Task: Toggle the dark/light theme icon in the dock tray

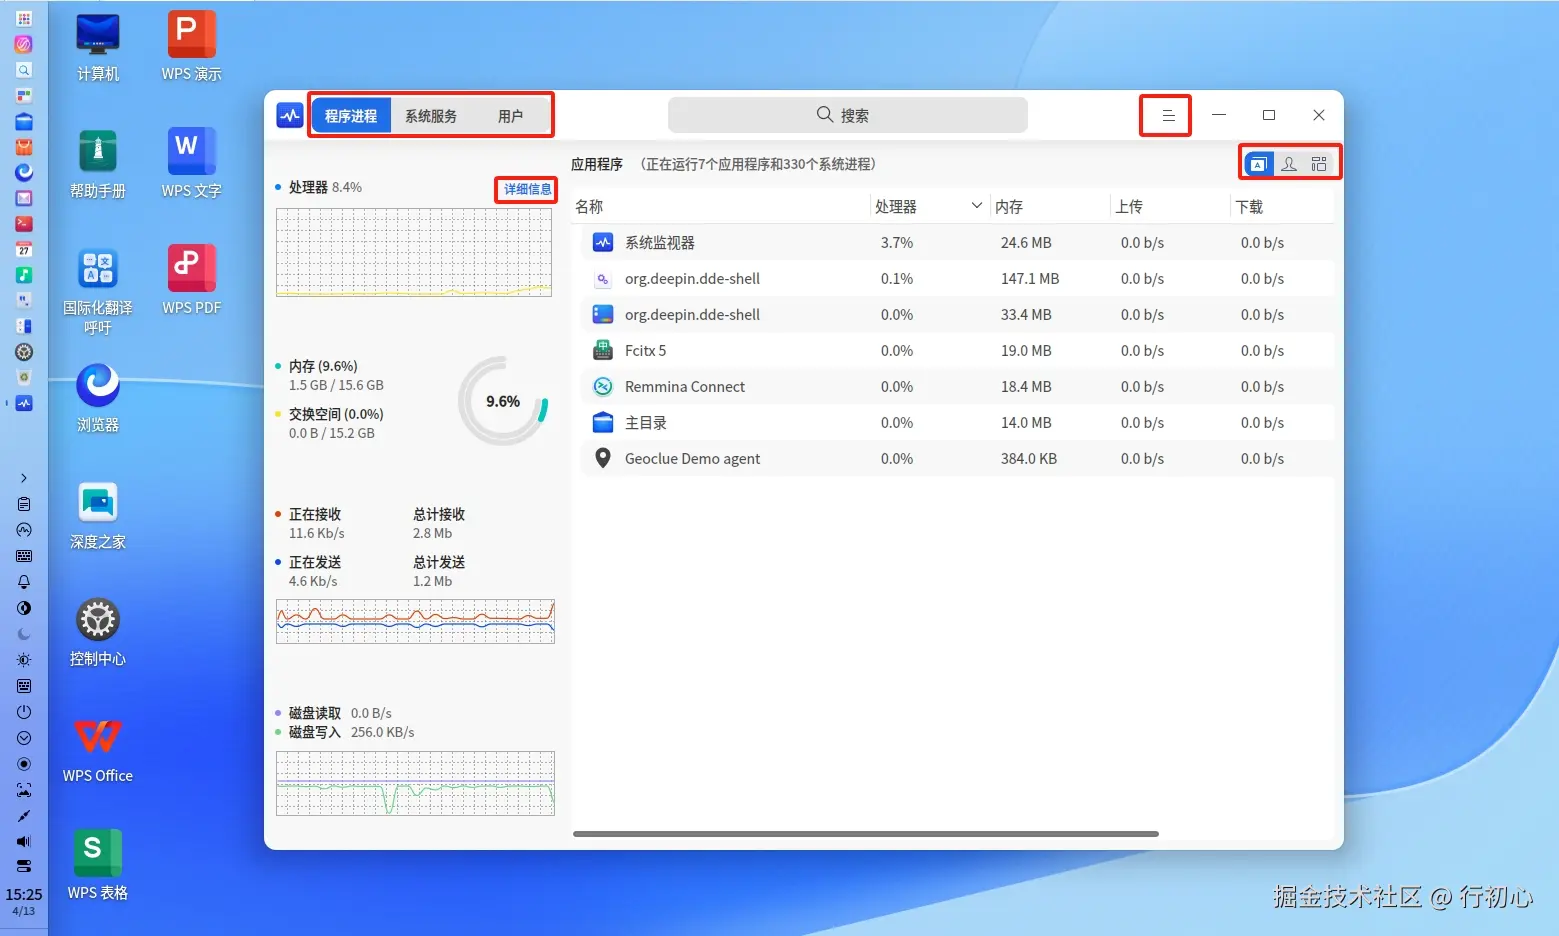Action: (x=24, y=608)
